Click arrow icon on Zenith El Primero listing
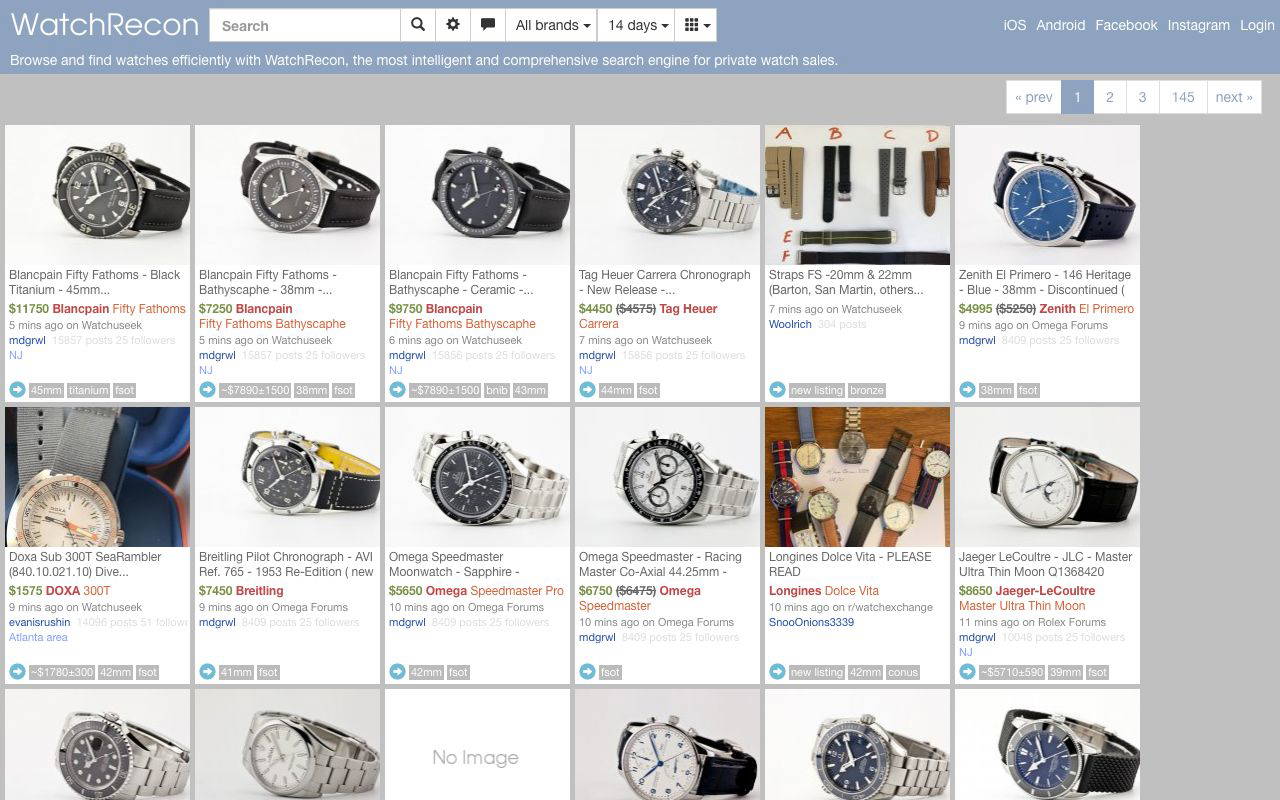 (x=967, y=390)
